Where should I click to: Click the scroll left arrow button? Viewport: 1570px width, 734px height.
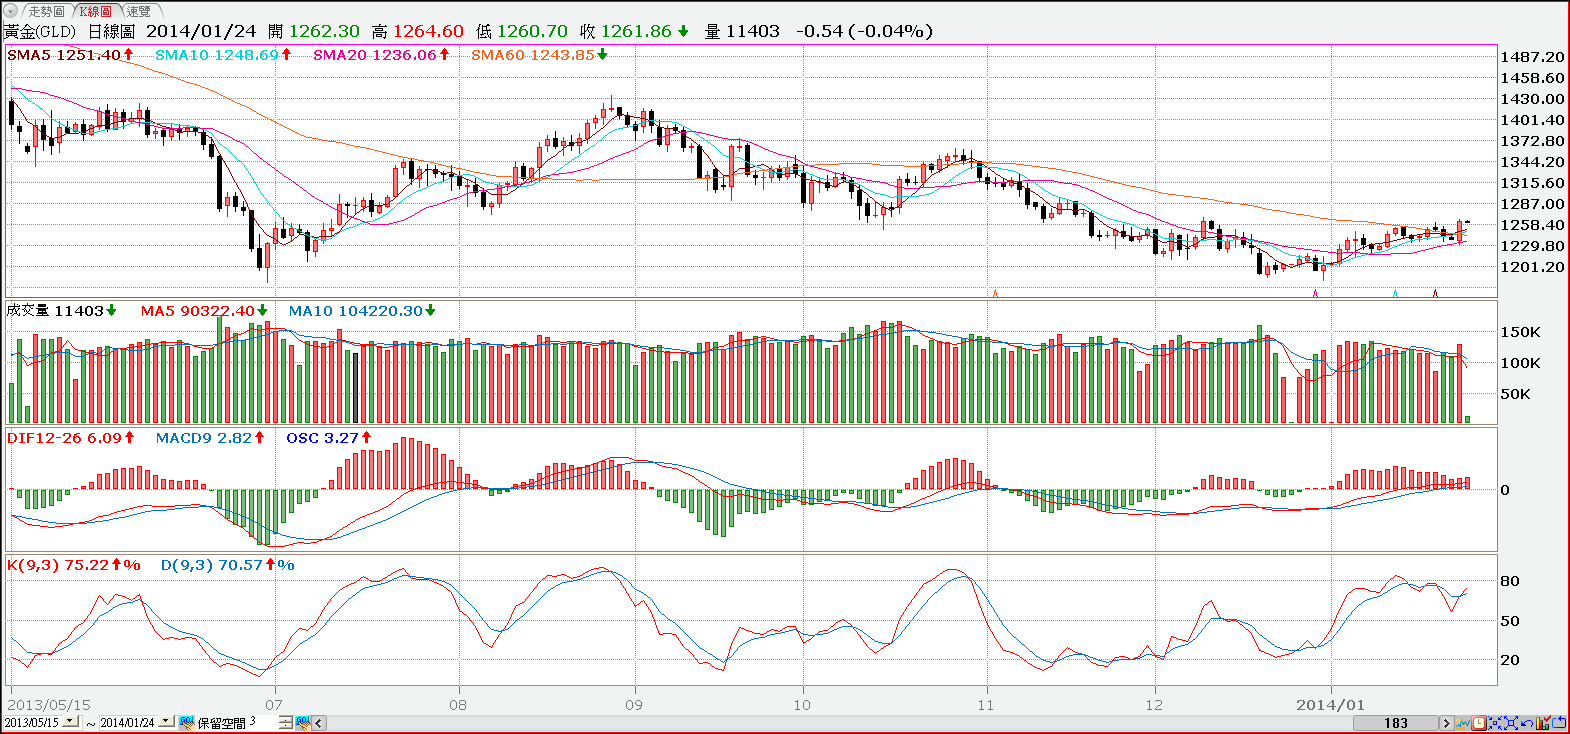(x=319, y=723)
